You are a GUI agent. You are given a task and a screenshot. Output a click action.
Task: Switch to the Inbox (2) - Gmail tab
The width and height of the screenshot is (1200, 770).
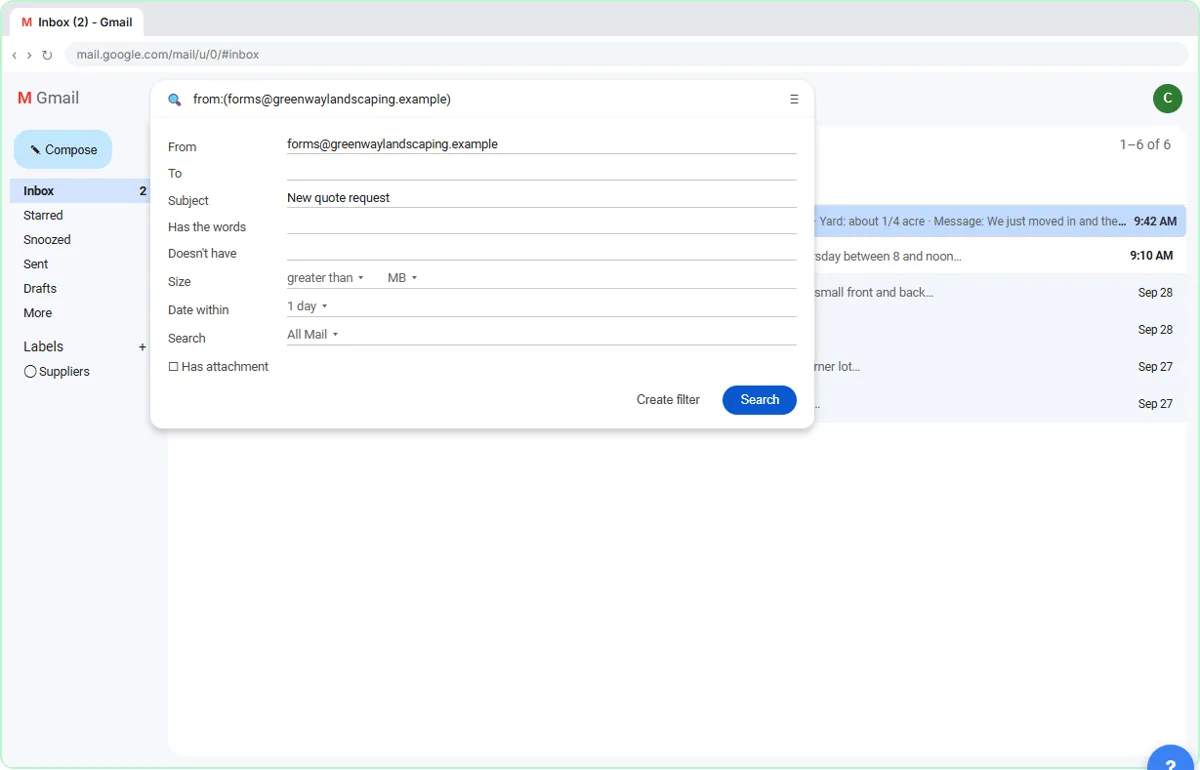[x=77, y=22]
